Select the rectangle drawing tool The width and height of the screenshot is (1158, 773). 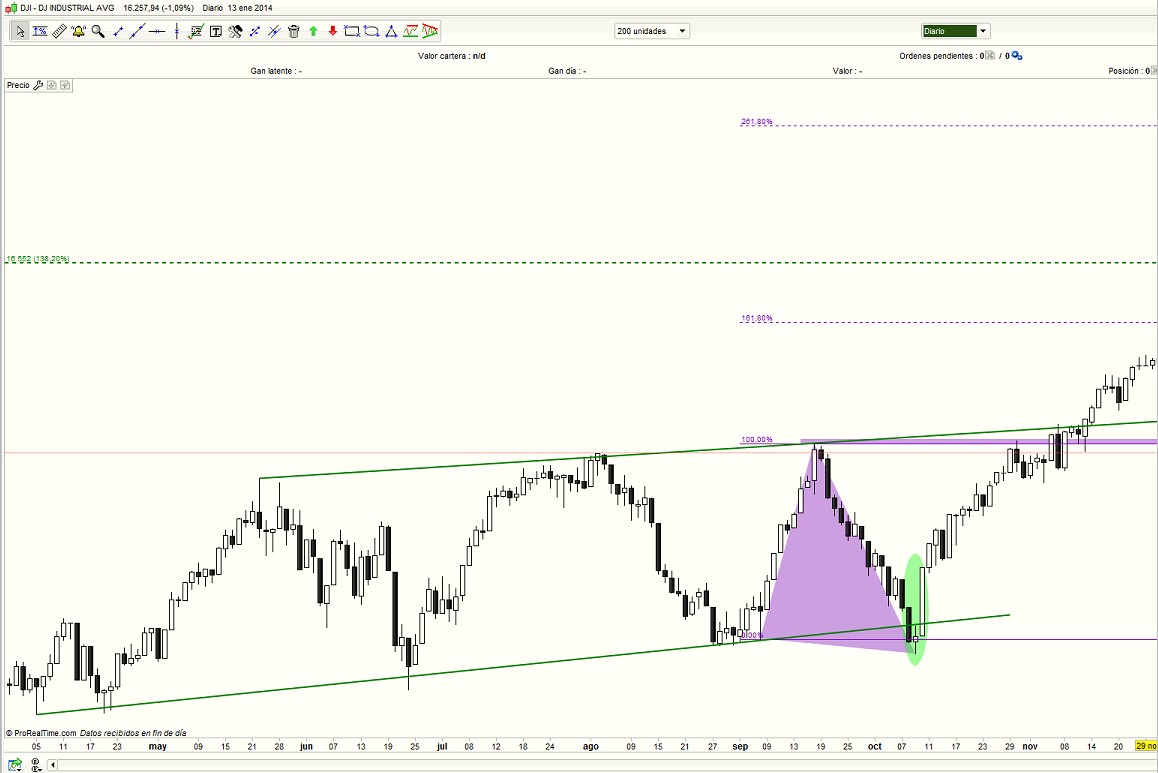(352, 31)
